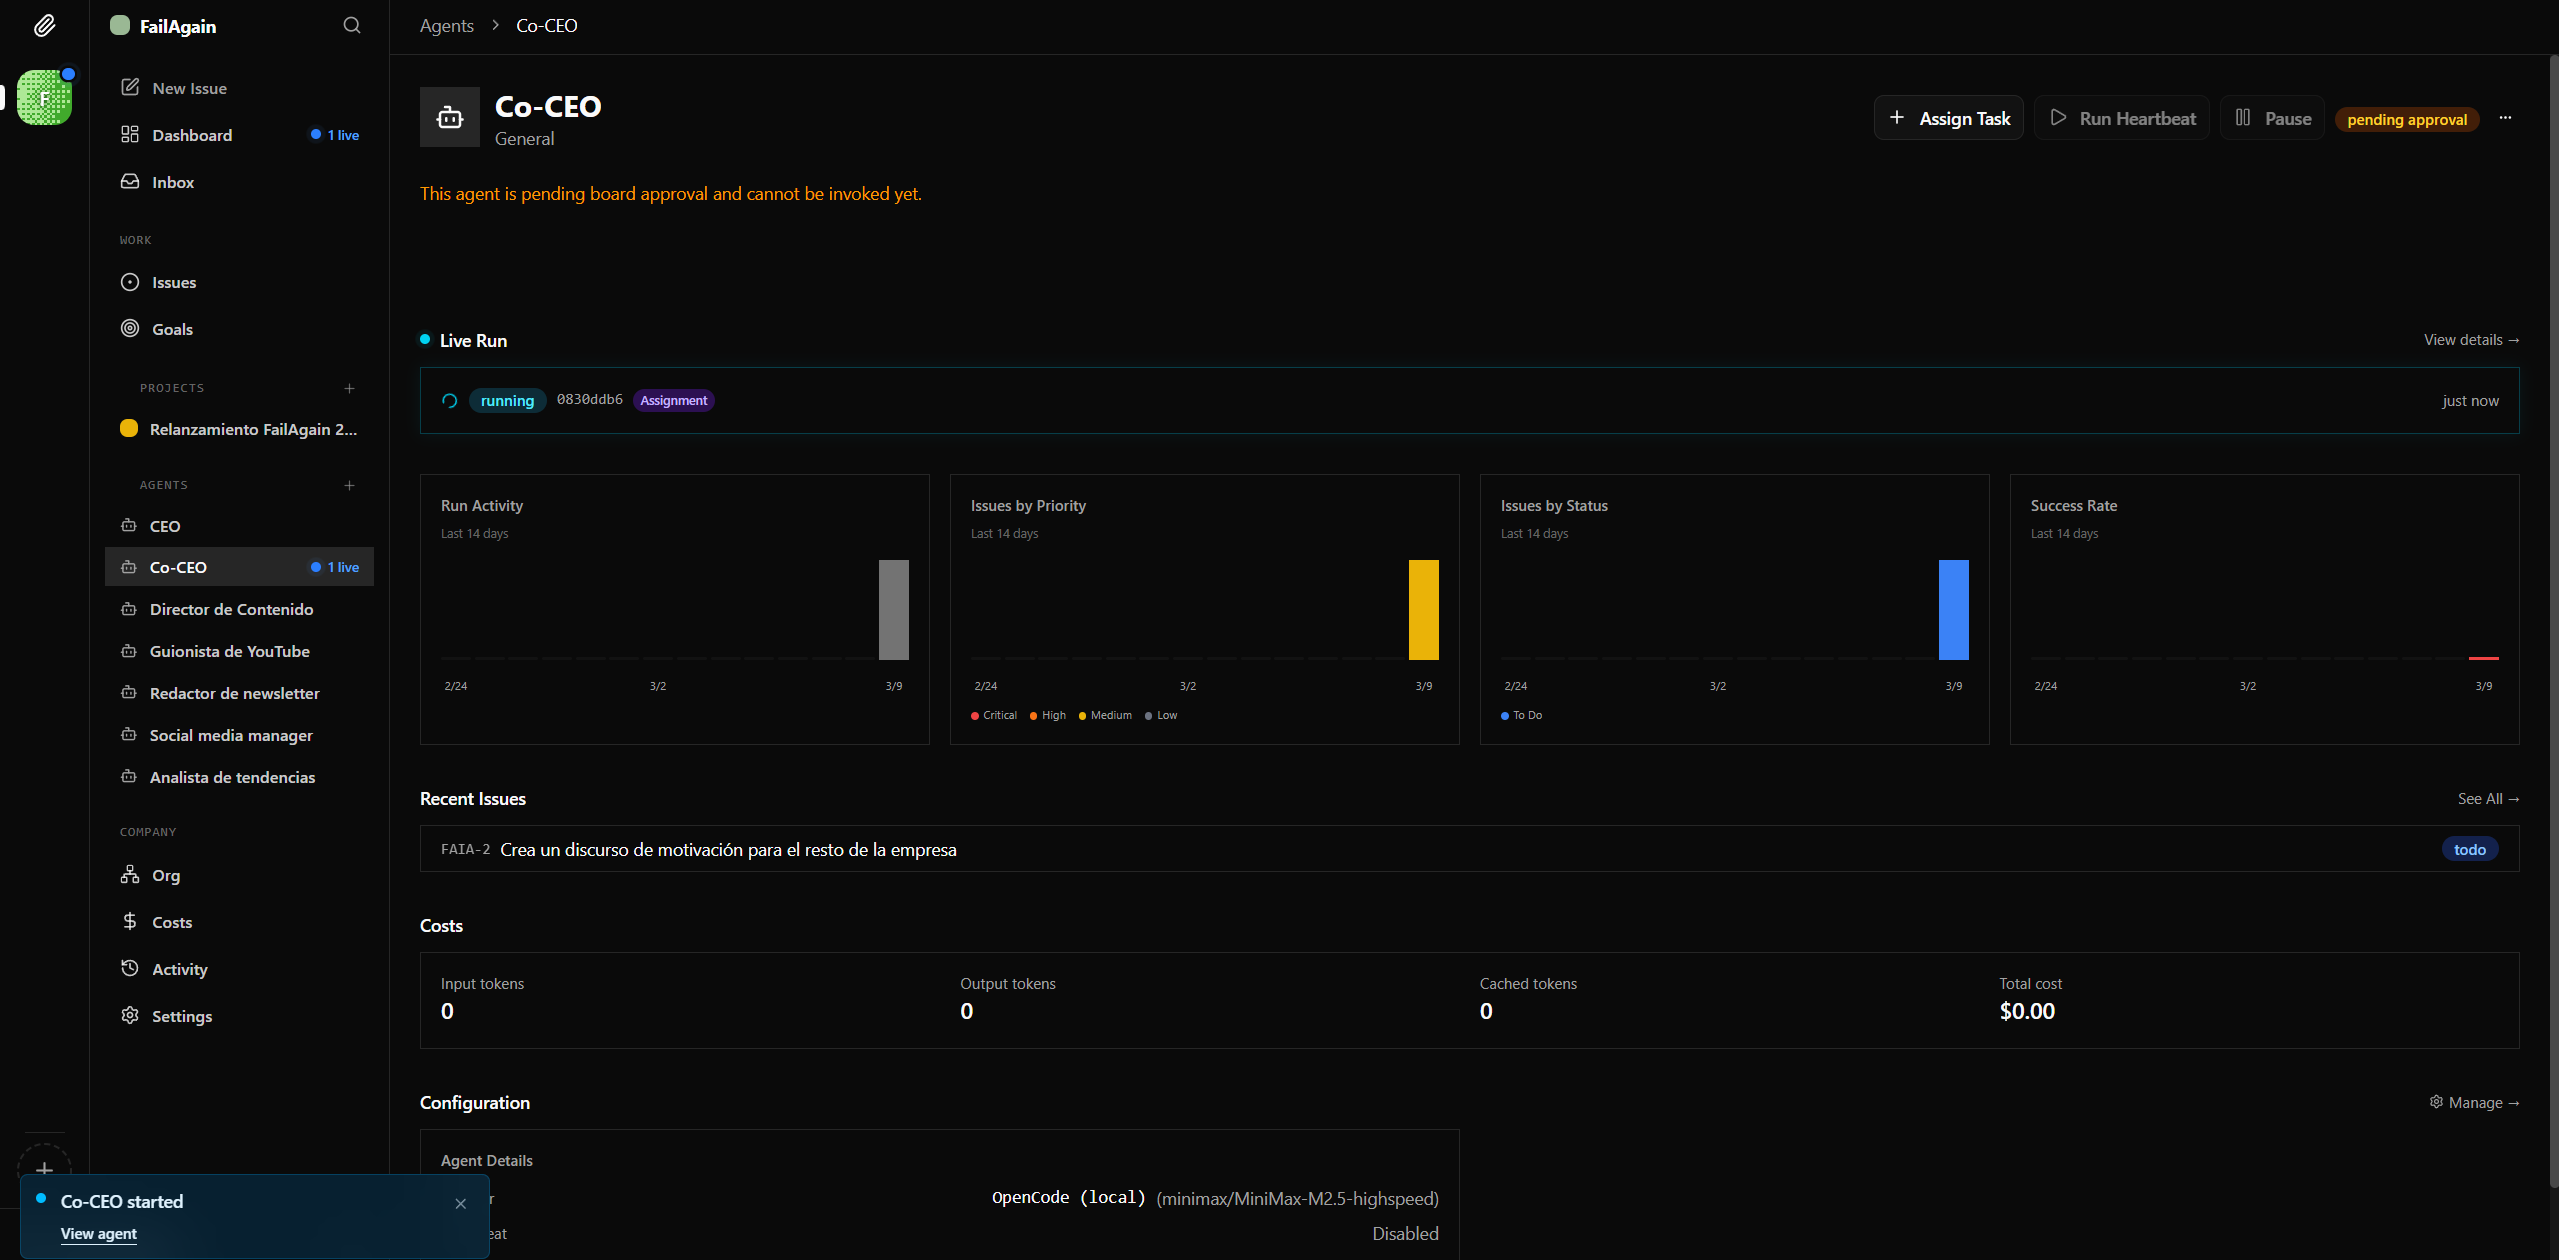Open Manage configuration link
This screenshot has height=1260, width=2559.
click(2474, 1102)
